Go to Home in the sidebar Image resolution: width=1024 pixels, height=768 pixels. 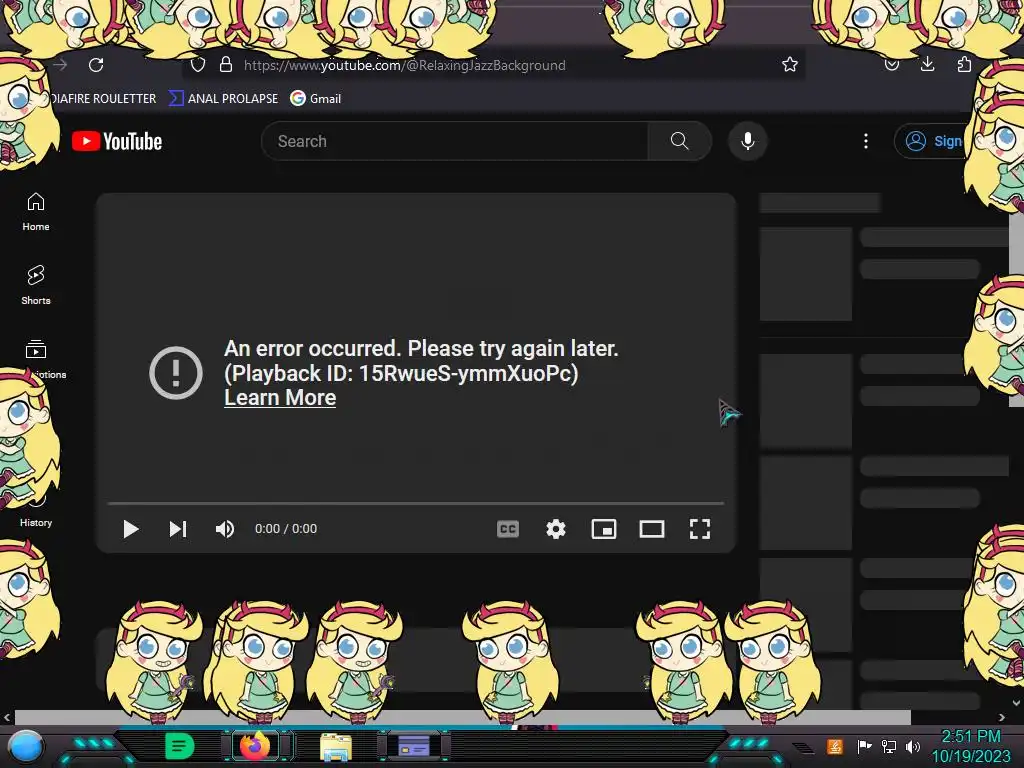tap(36, 212)
